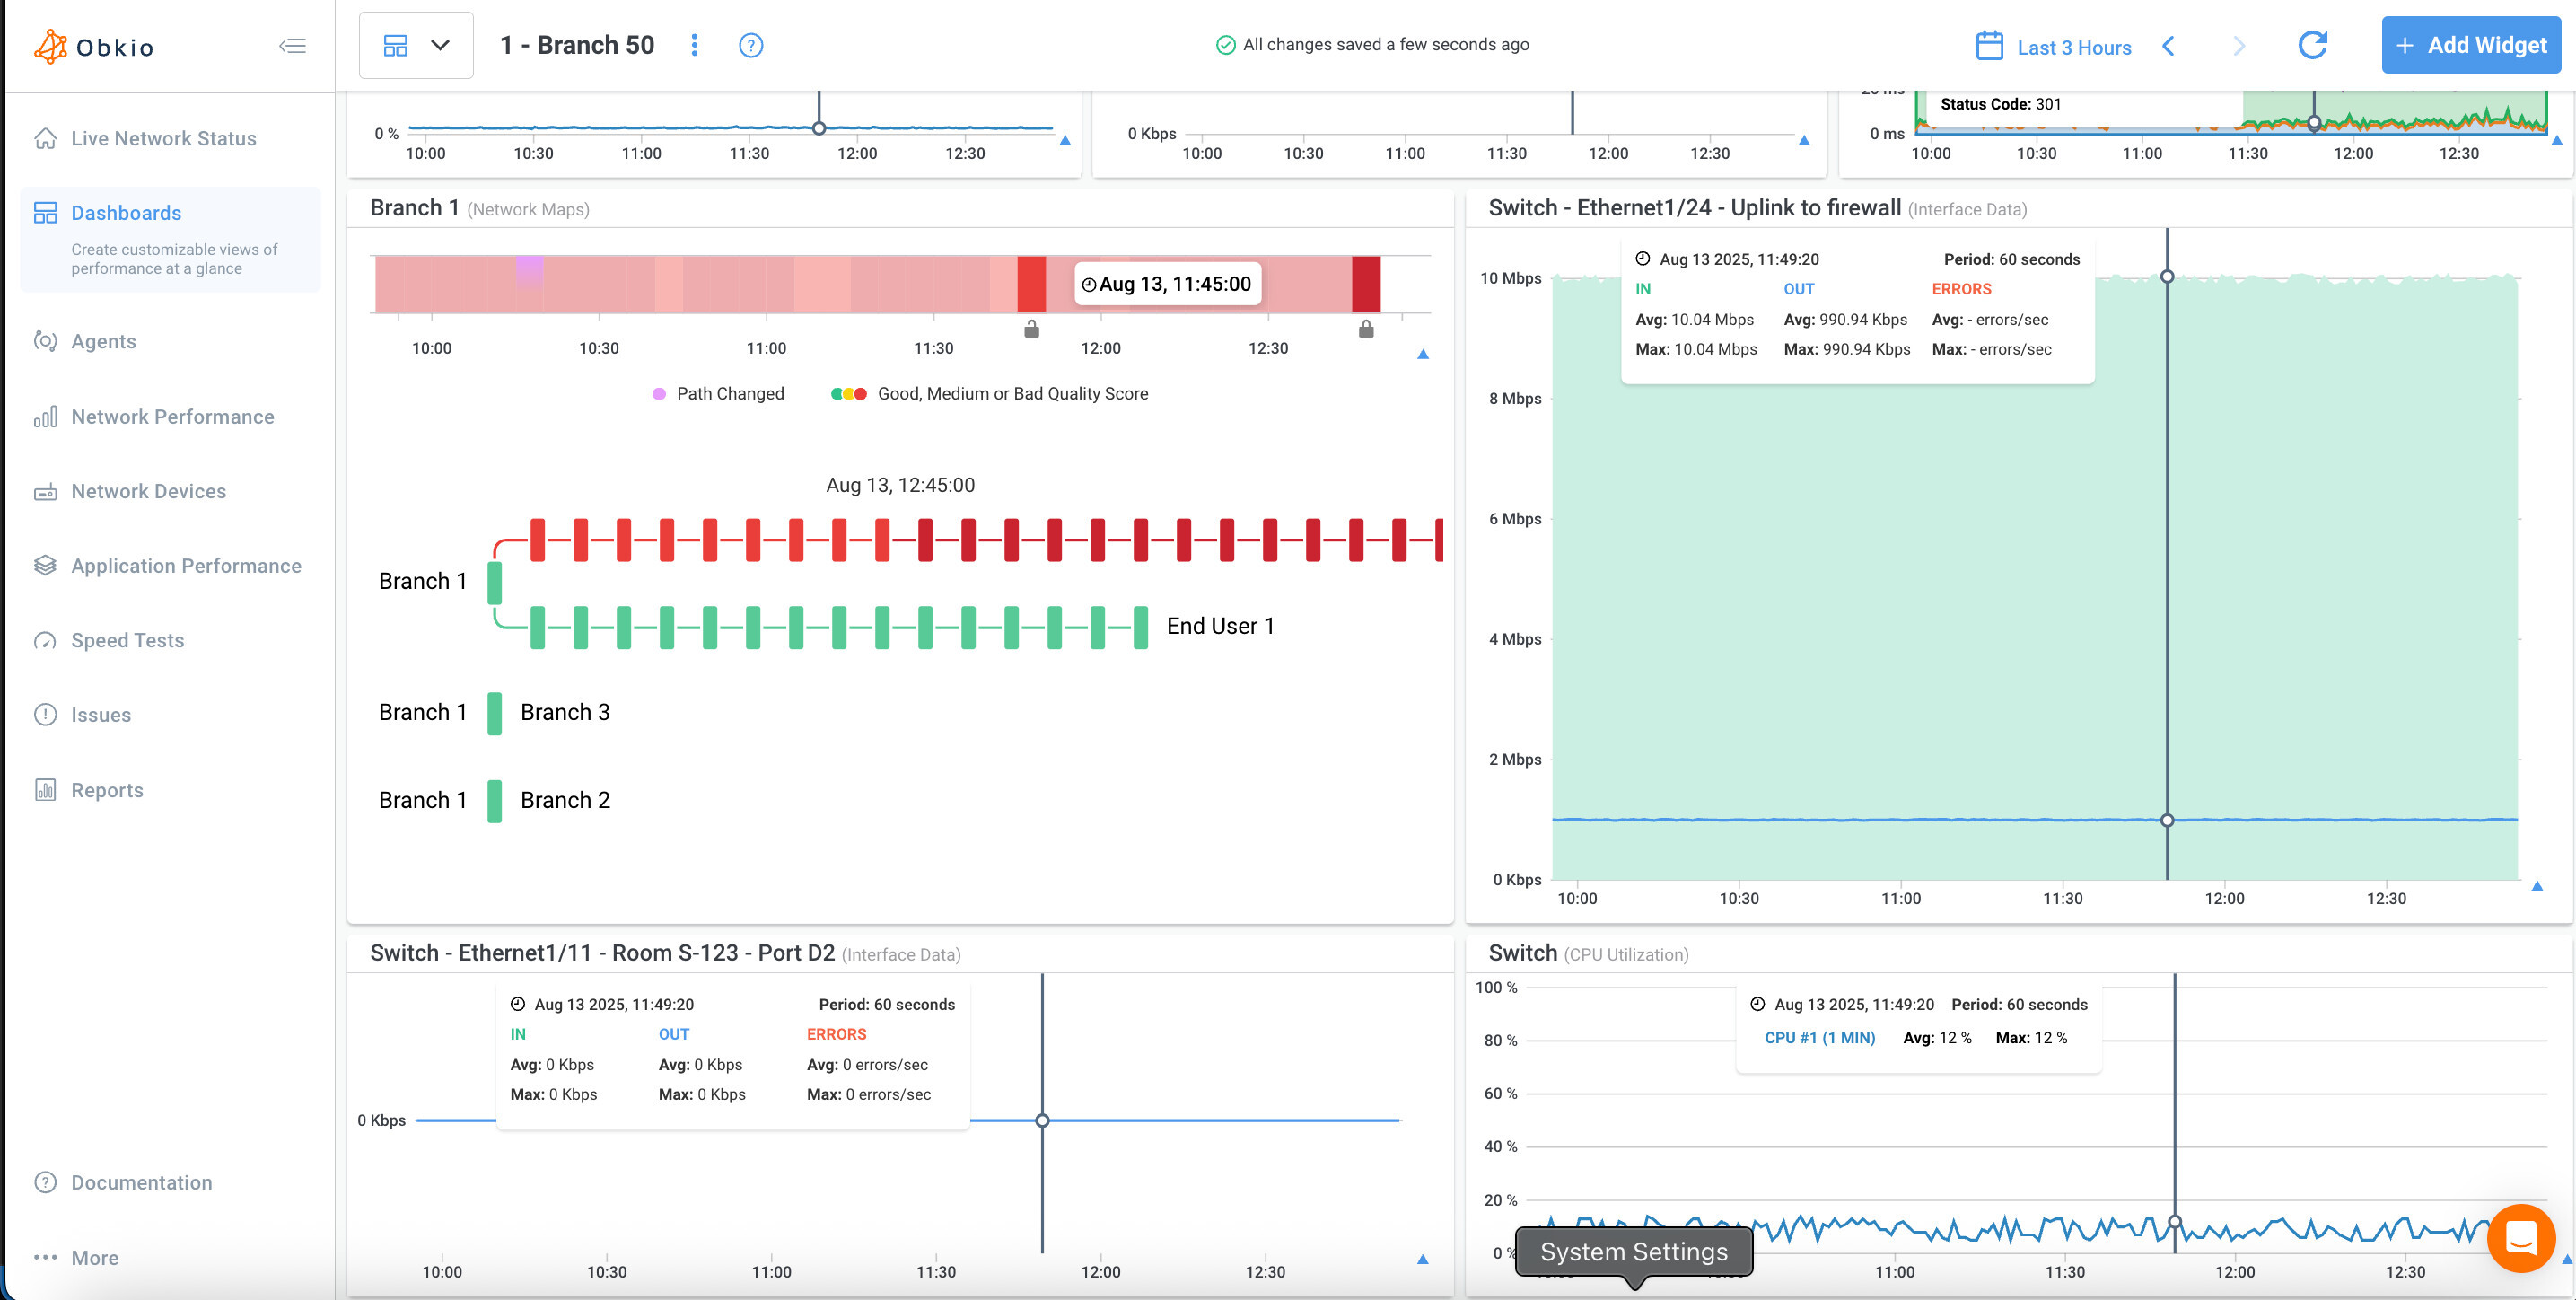Open the dashboard layout dropdown
The height and width of the screenshot is (1300, 2576).
pos(416,45)
